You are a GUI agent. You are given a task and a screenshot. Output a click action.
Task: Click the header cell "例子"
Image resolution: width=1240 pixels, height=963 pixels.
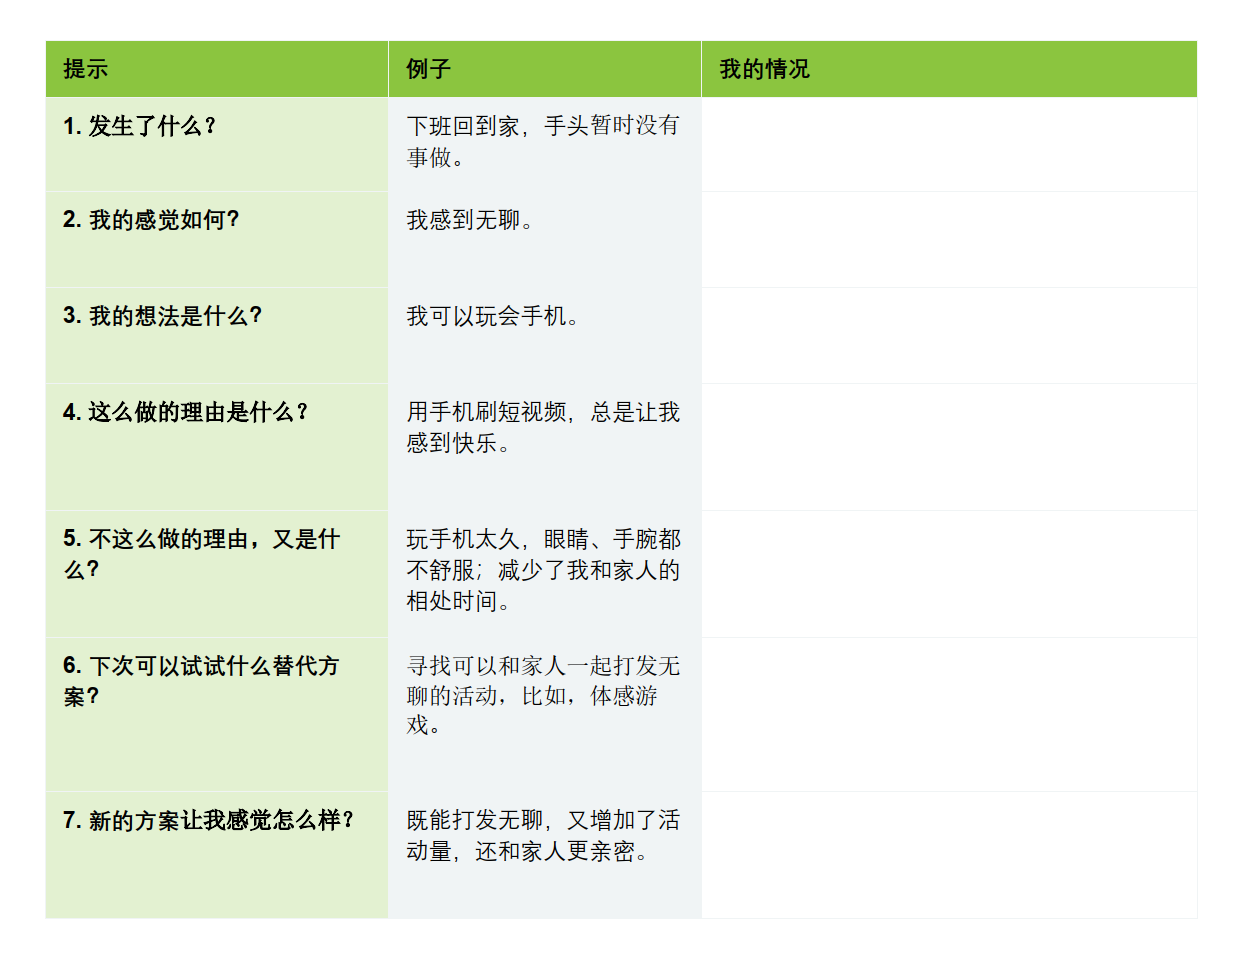click(x=545, y=69)
